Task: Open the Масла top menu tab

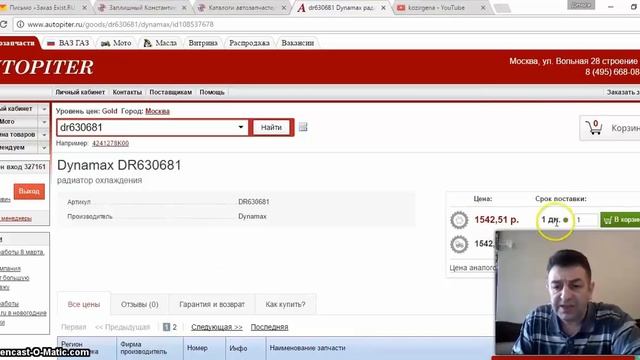Action: (160, 43)
